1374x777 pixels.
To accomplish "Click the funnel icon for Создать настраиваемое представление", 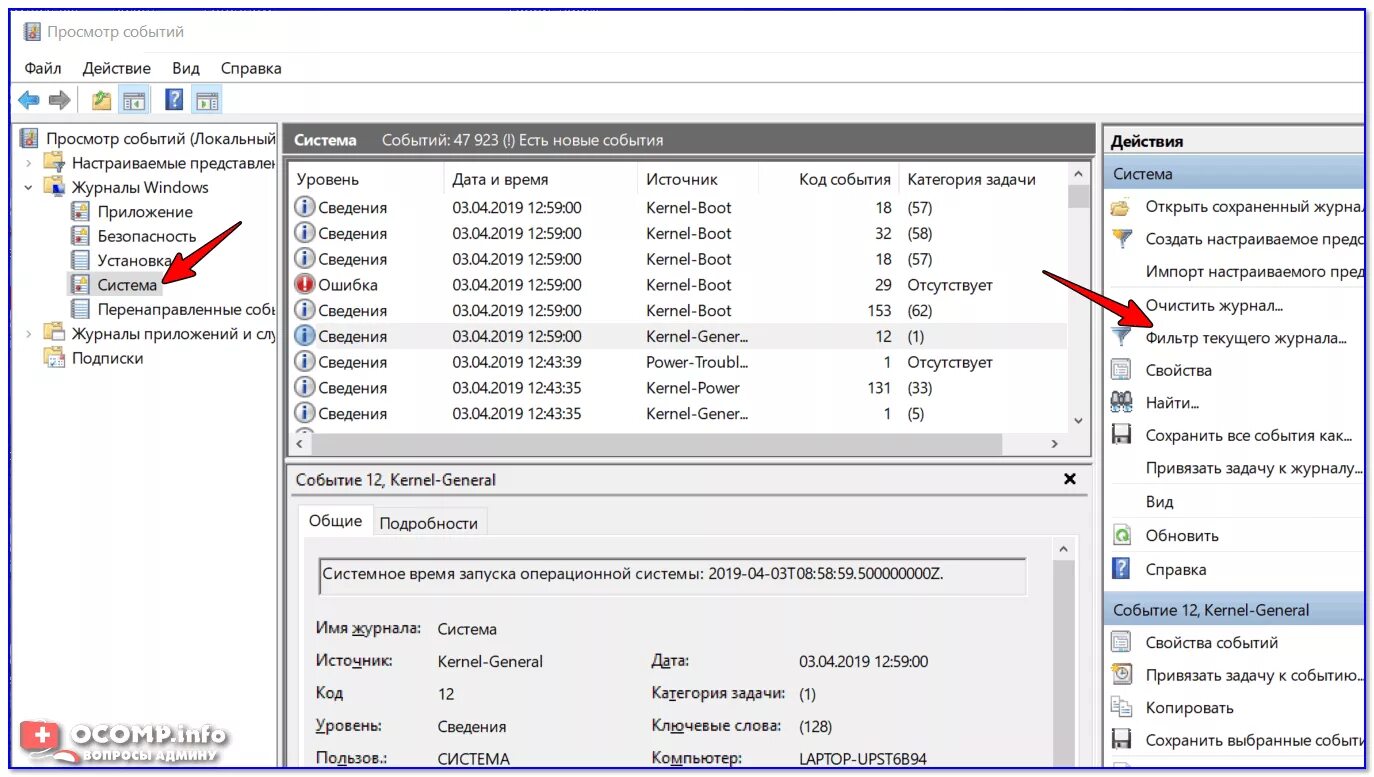I will tap(1122, 239).
